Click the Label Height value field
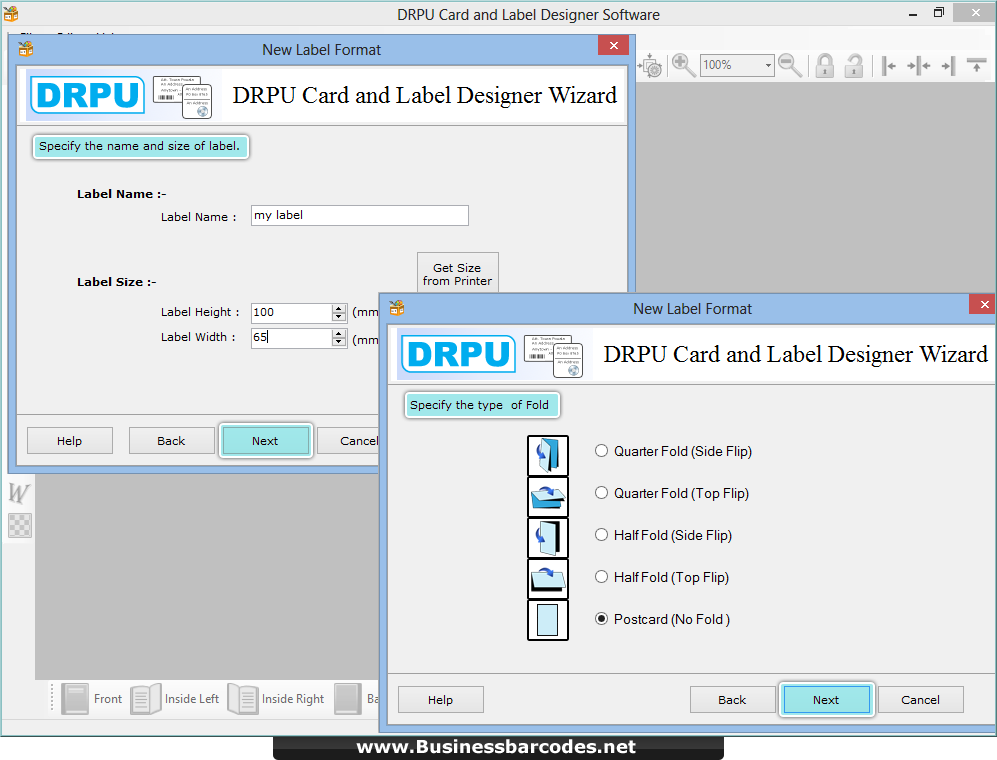This screenshot has height=760, width=997. [x=291, y=312]
